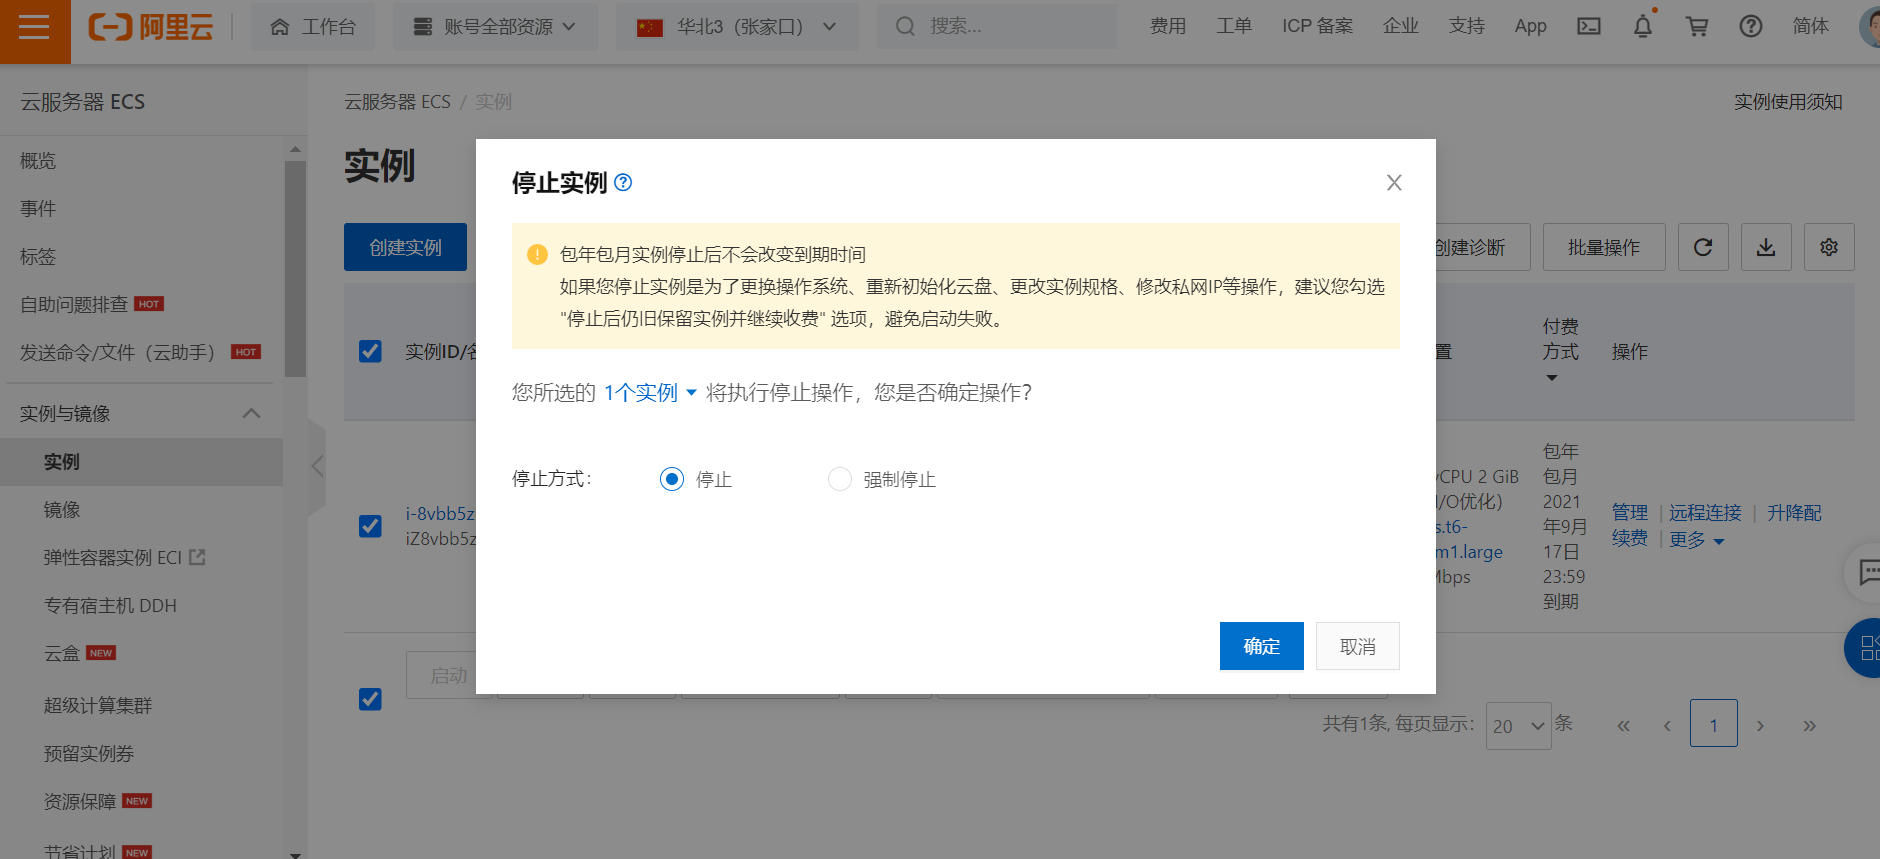Click the download export icon
The height and width of the screenshot is (859, 1880).
tap(1766, 247)
